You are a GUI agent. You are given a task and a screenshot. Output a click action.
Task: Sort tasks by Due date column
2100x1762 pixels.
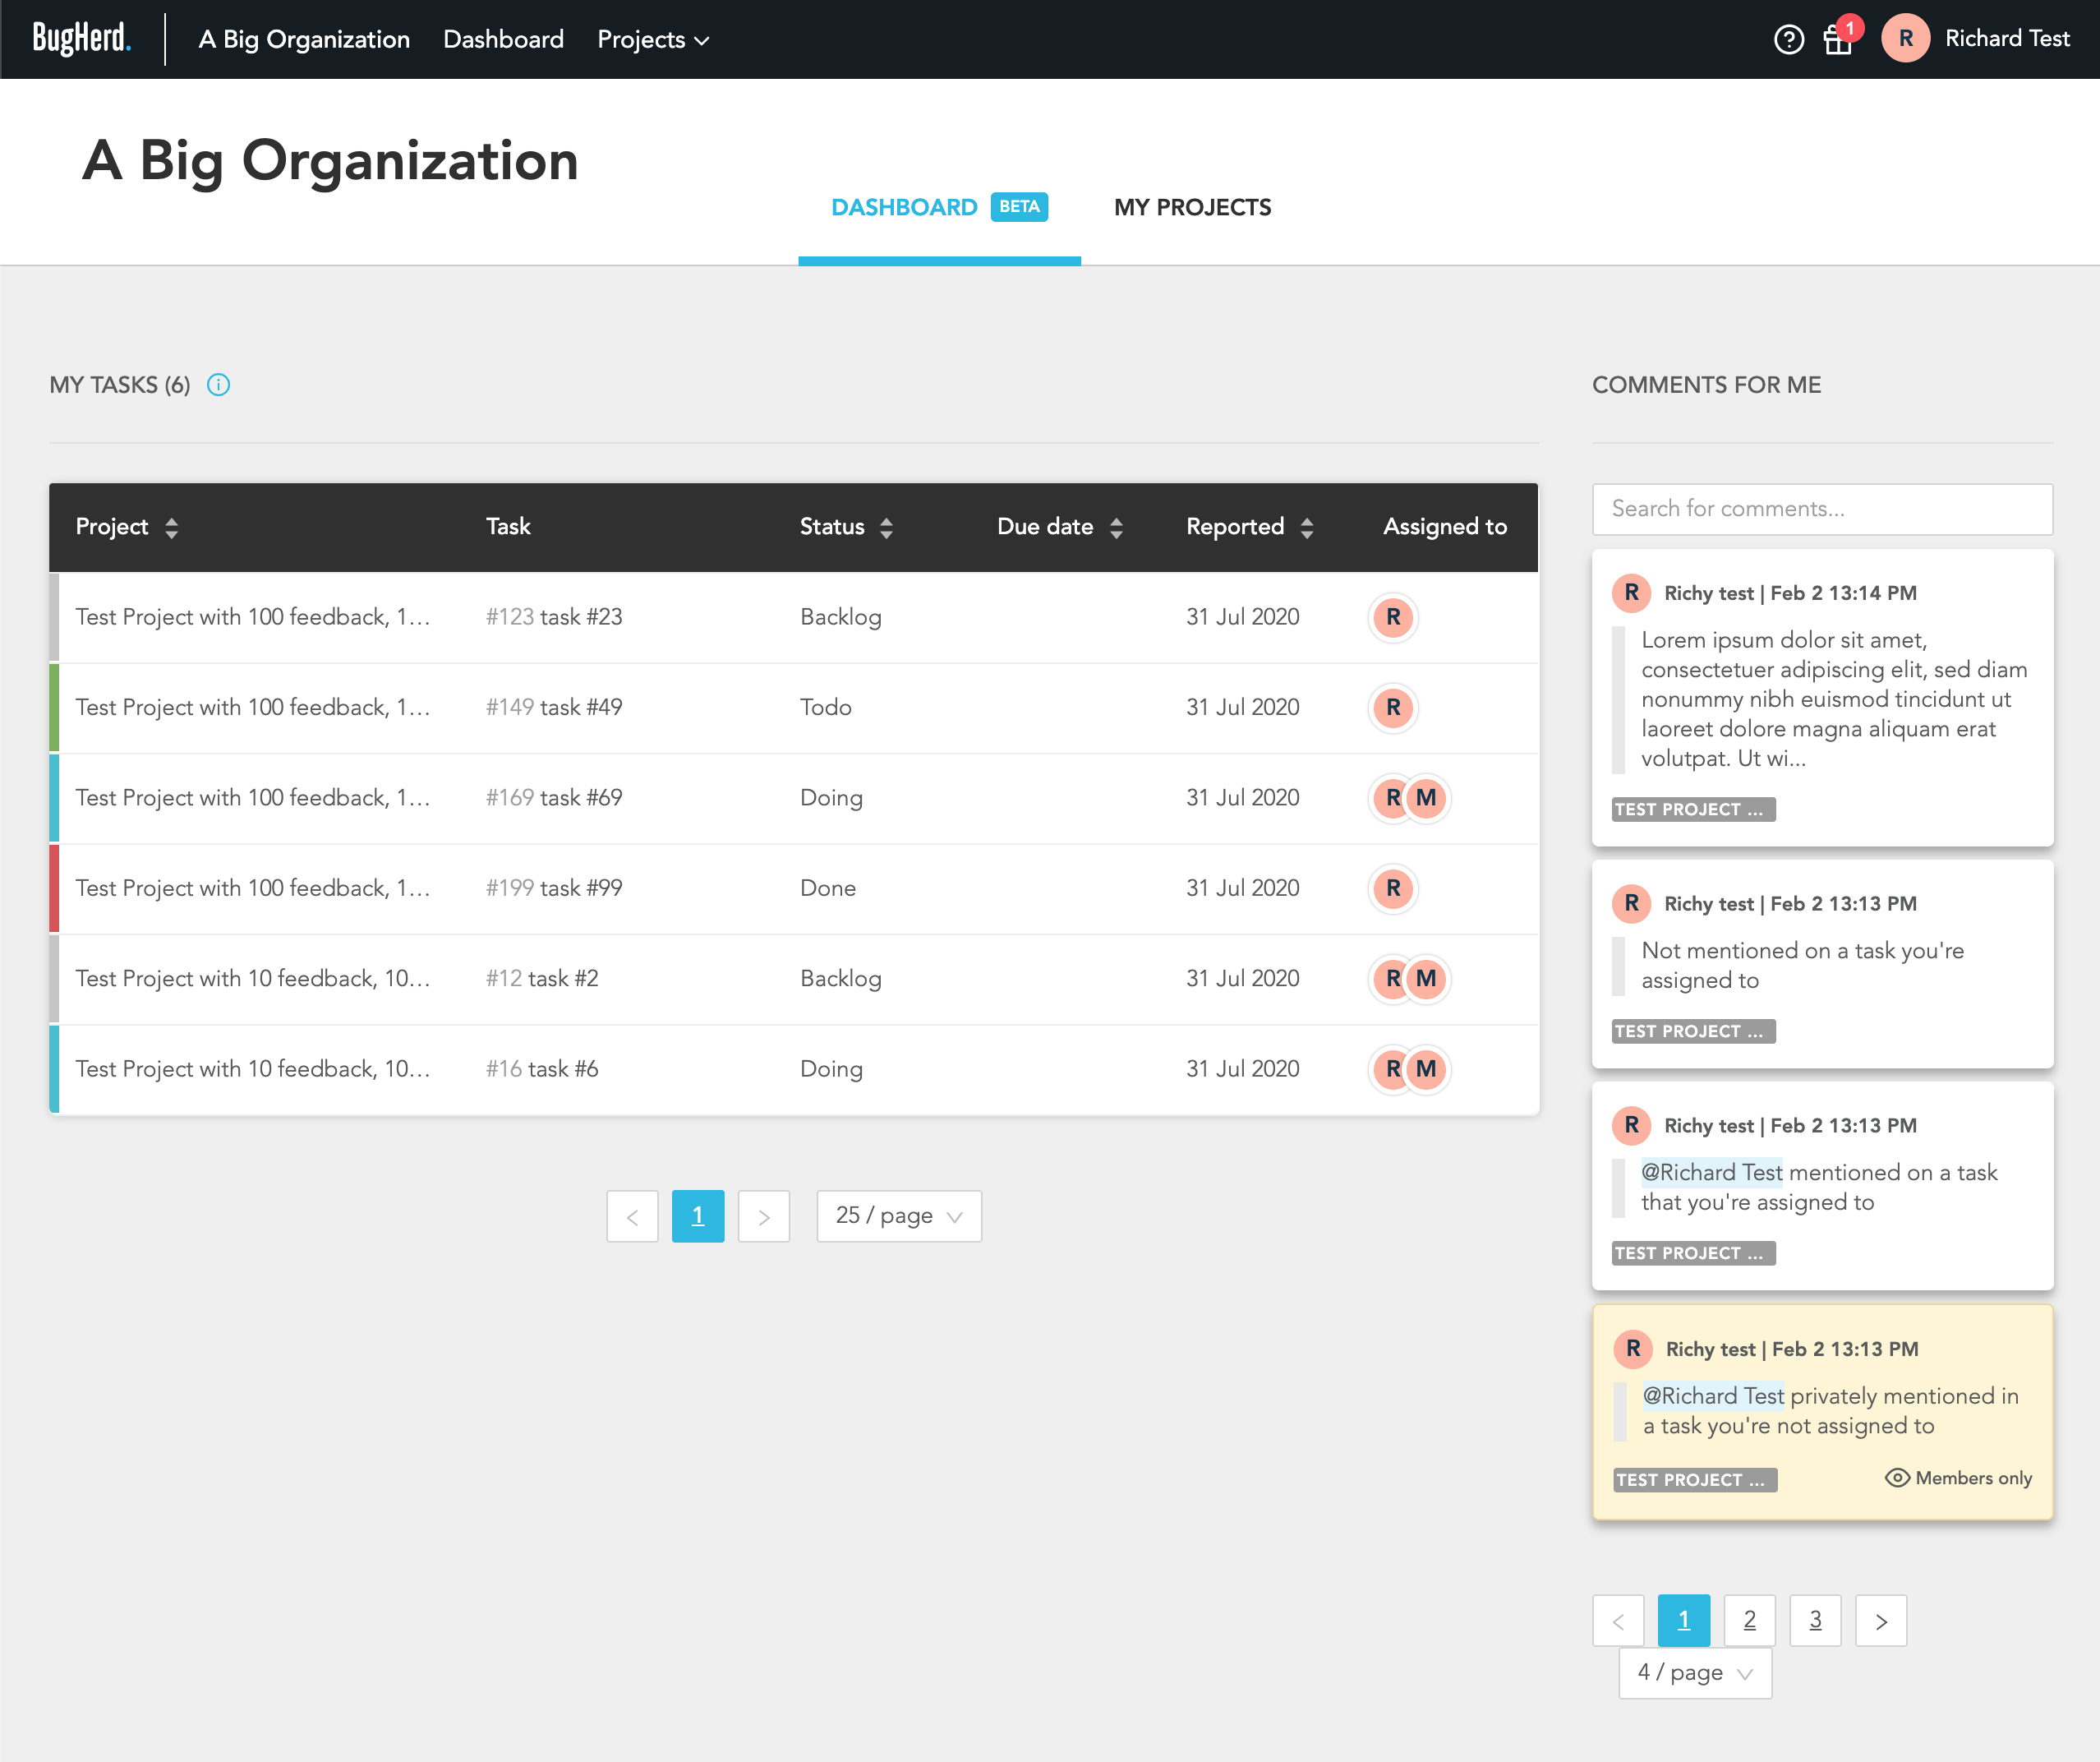1116,527
